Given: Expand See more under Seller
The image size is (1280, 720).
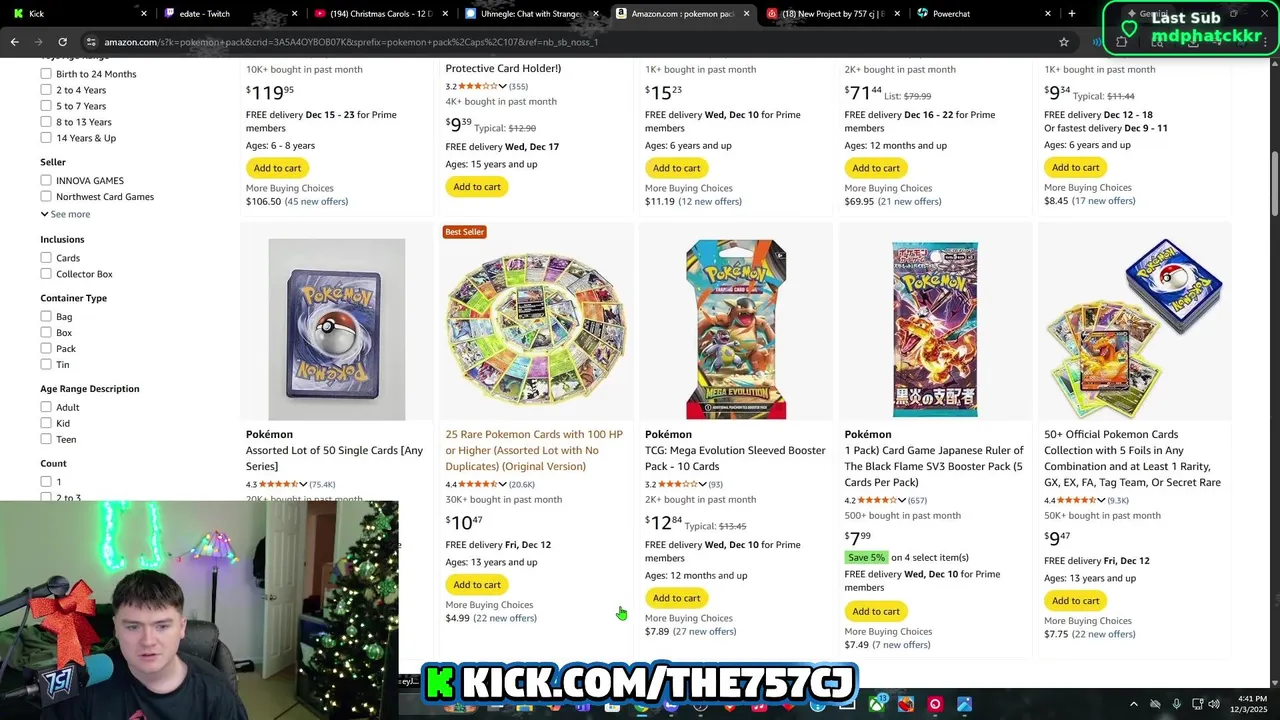Looking at the screenshot, I should [66, 214].
